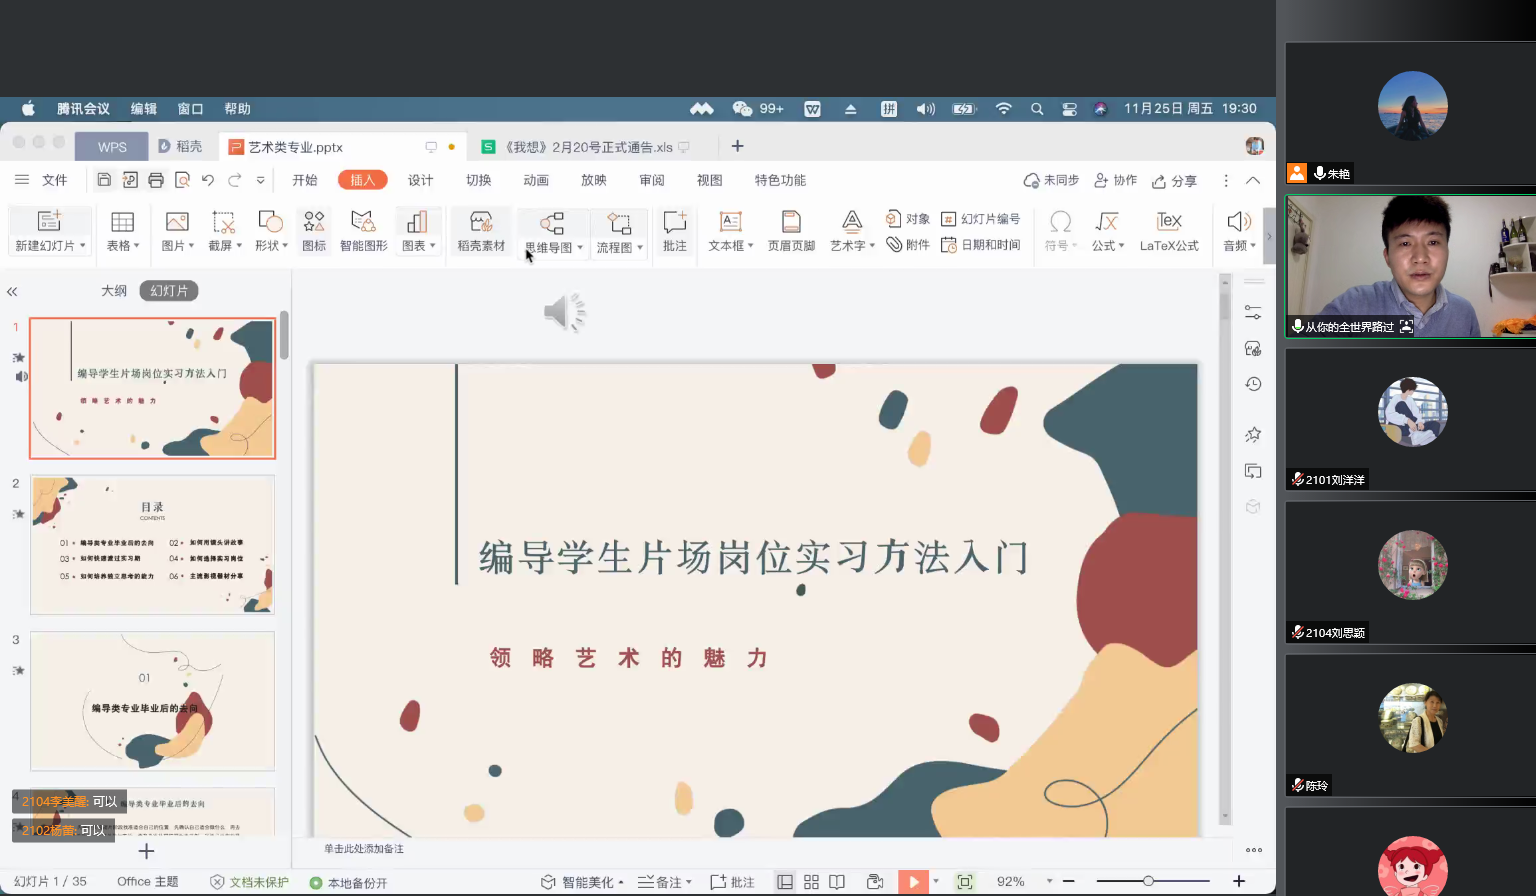This screenshot has height=896, width=1536.
Task: Click the 分享 share button
Action: click(x=1175, y=181)
